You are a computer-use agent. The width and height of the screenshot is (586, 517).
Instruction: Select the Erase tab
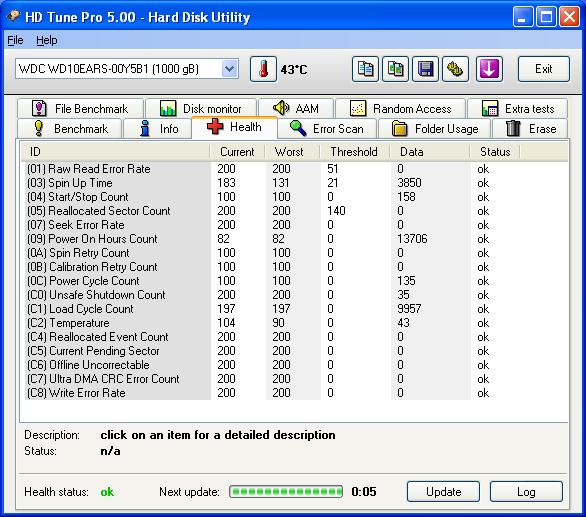pyautogui.click(x=530, y=129)
